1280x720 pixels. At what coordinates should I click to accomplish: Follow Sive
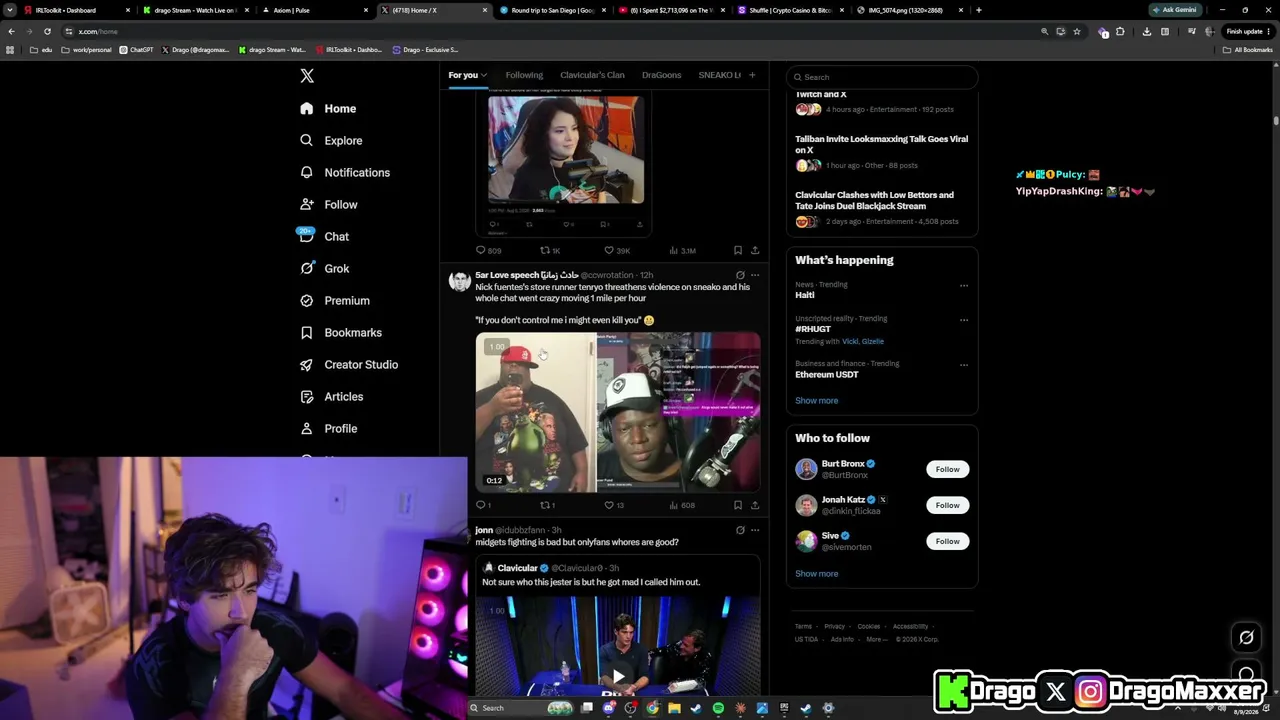click(x=947, y=541)
